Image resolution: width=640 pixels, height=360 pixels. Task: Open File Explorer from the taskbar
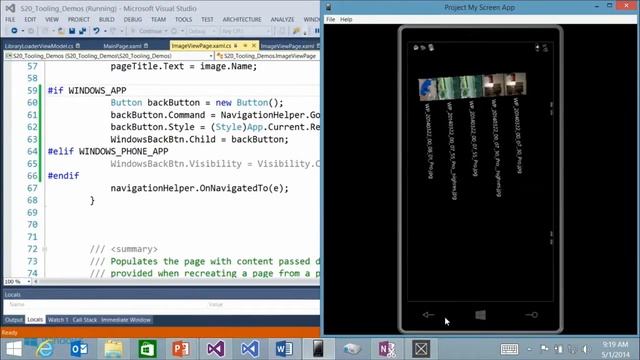tap(113, 349)
